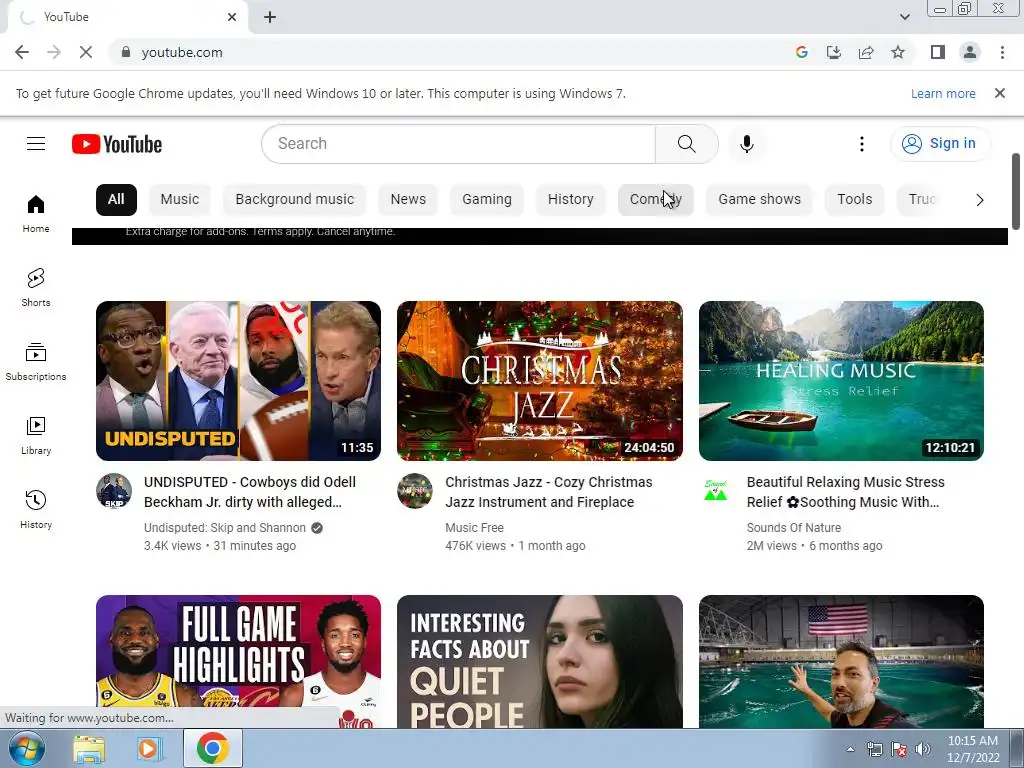Select the History filter chip
Image resolution: width=1024 pixels, height=768 pixels.
570,200
